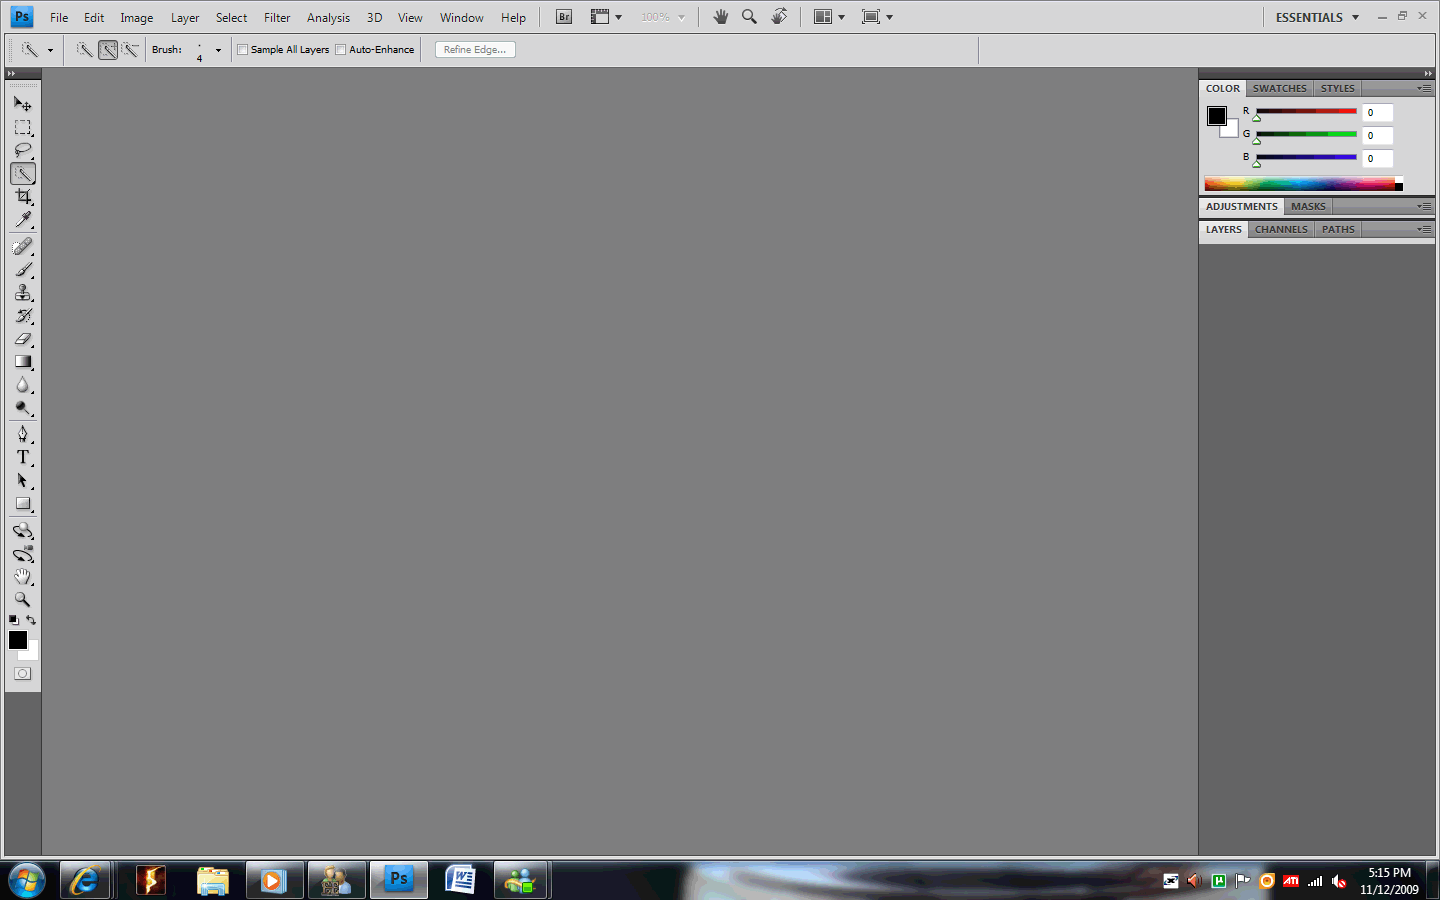Toggle Quick Mask mode

pyautogui.click(x=22, y=674)
